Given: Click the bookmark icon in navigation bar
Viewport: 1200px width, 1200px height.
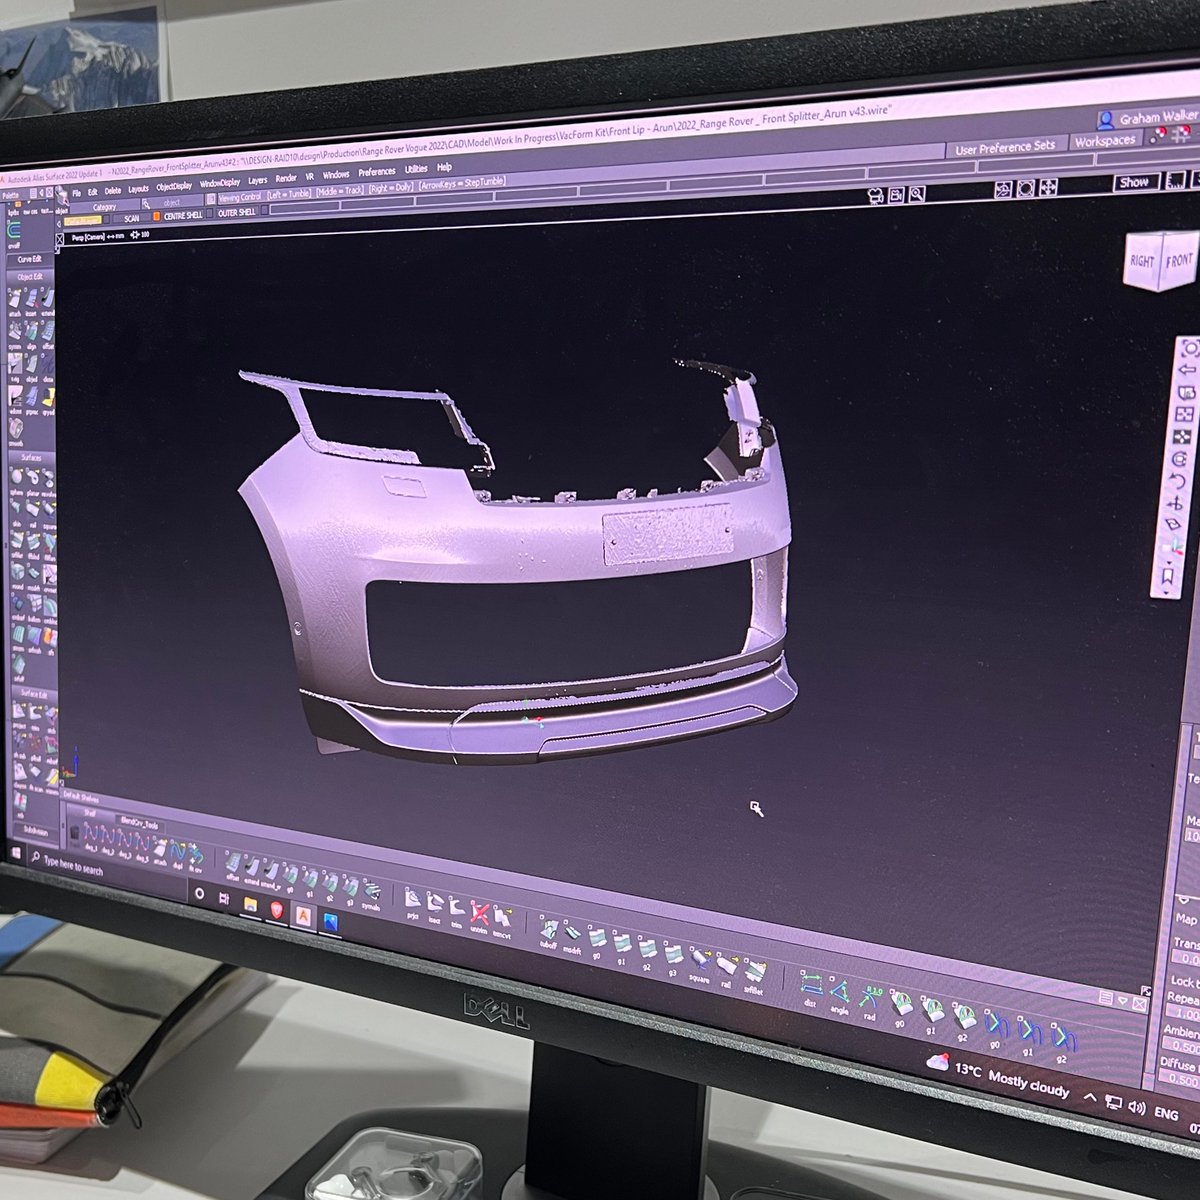Looking at the screenshot, I should point(1168,575).
